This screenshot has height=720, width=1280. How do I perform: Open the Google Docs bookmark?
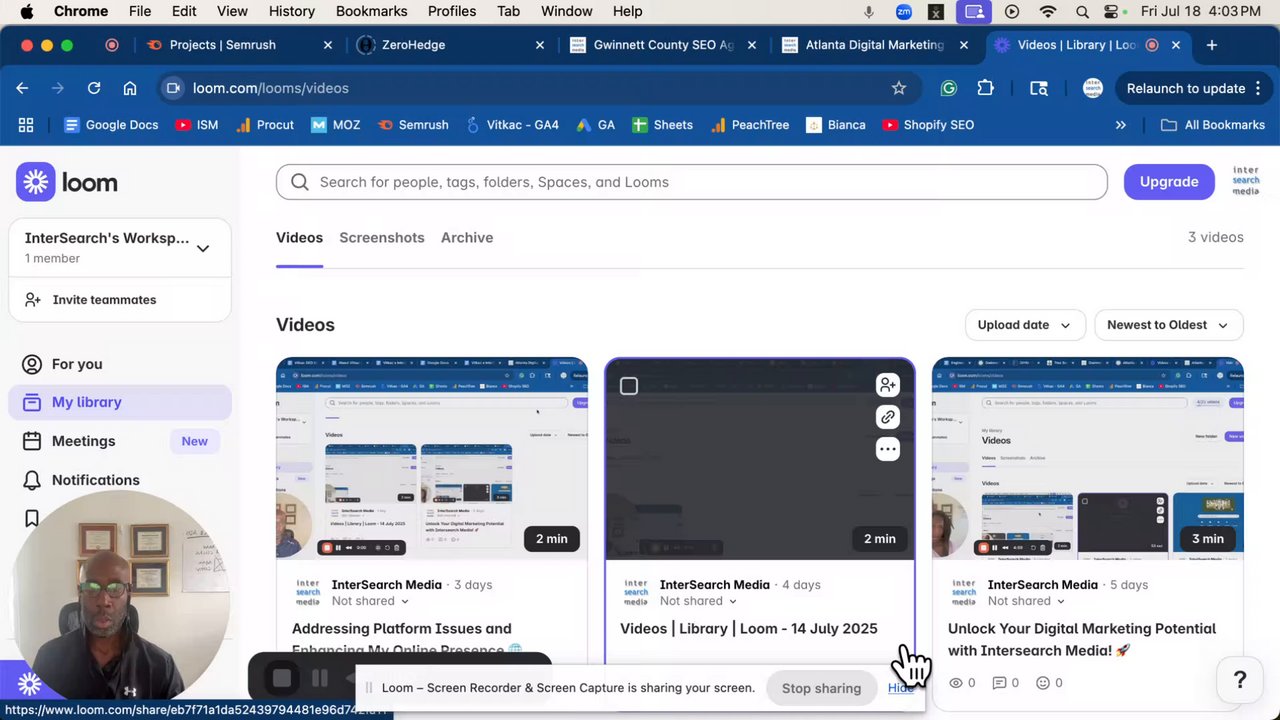111,125
